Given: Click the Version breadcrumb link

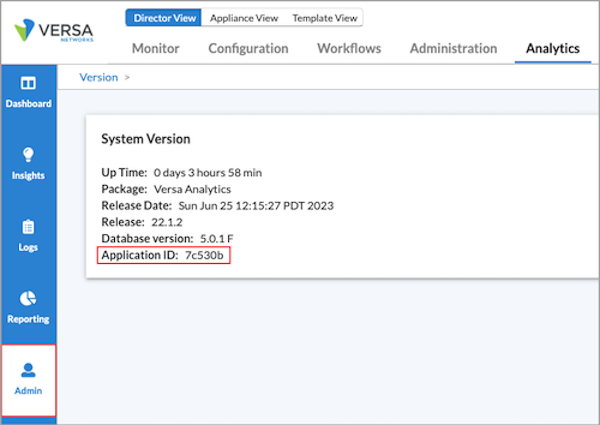Looking at the screenshot, I should [x=98, y=77].
